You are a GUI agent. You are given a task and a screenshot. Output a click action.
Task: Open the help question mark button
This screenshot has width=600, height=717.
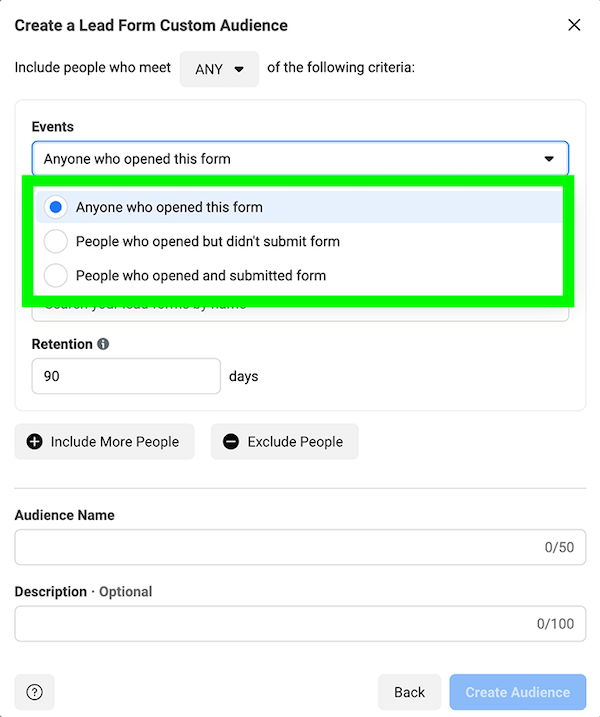coord(35,692)
